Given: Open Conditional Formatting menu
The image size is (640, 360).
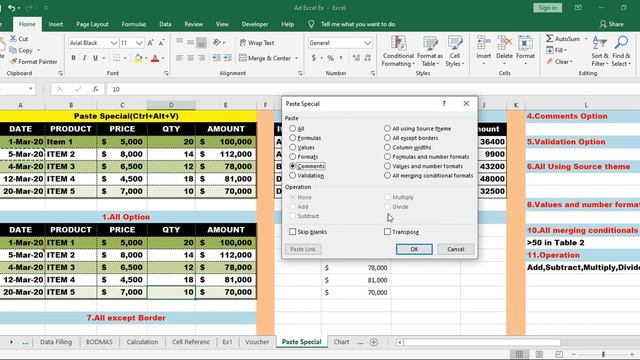Looking at the screenshot, I should coord(398,51).
